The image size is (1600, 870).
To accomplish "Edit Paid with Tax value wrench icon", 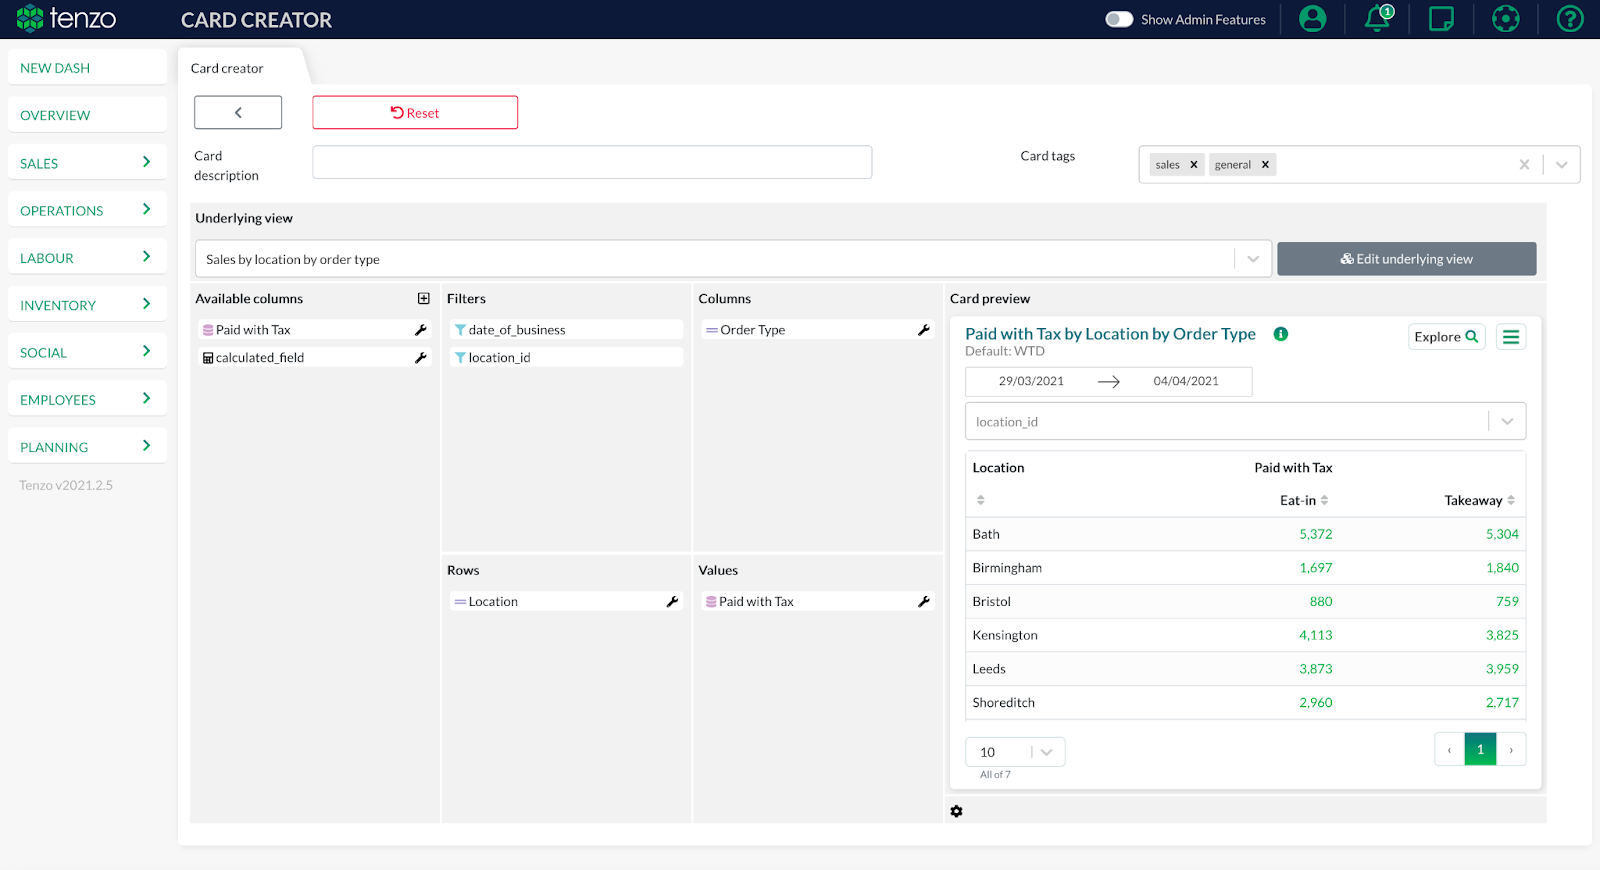I will (x=924, y=602).
